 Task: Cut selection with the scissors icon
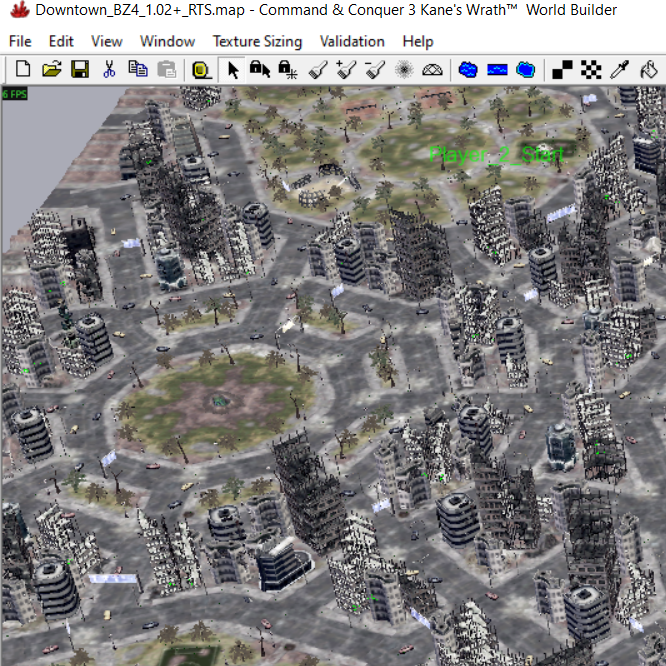[x=109, y=69]
